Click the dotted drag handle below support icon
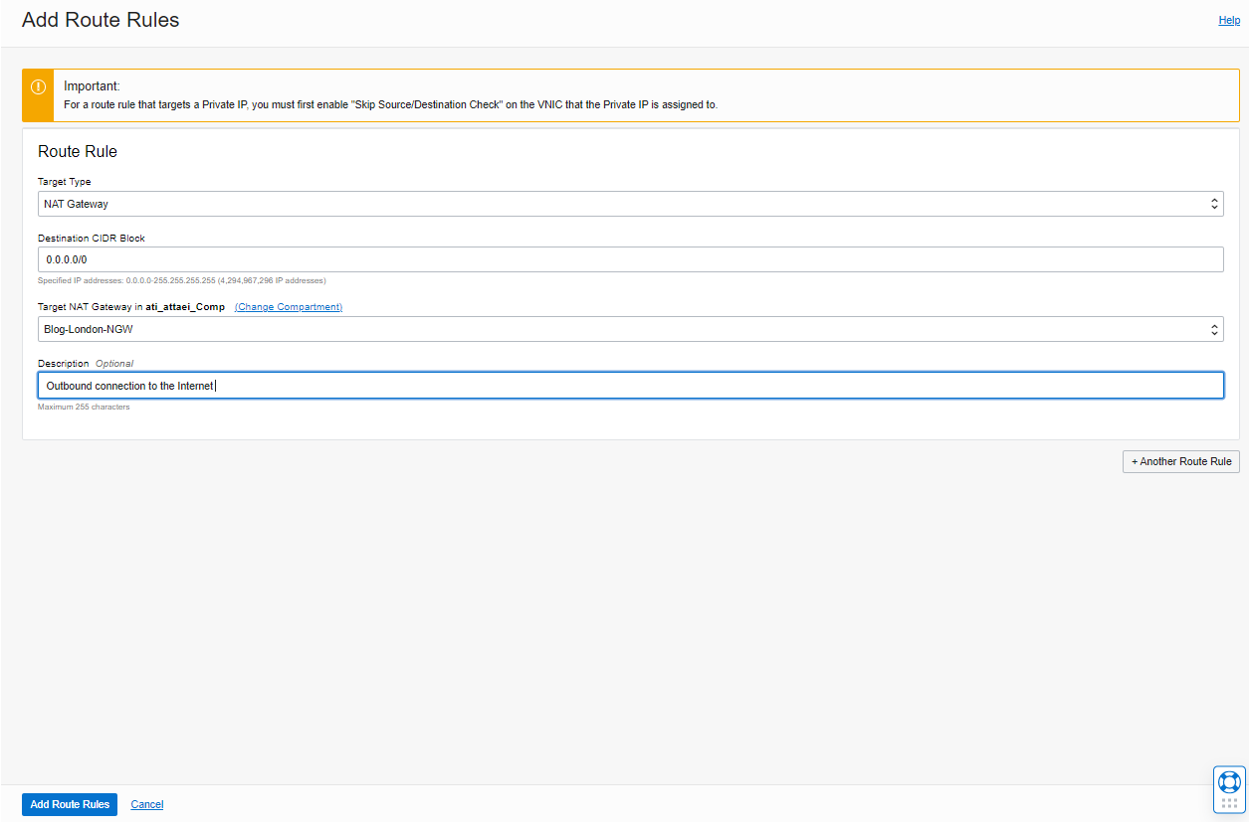 pos(1229,803)
